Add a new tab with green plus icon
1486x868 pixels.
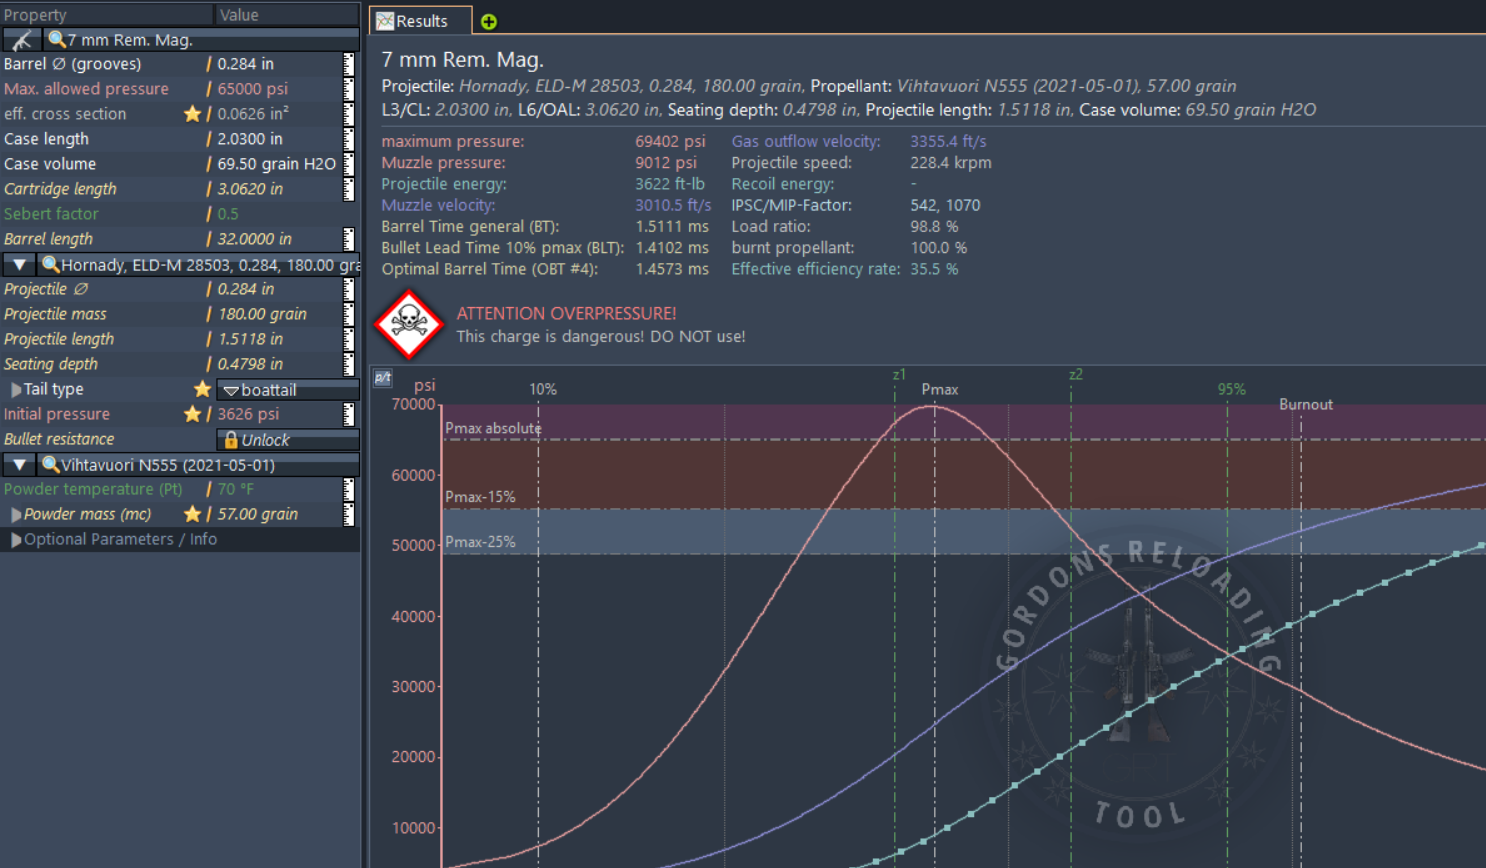[x=489, y=22]
